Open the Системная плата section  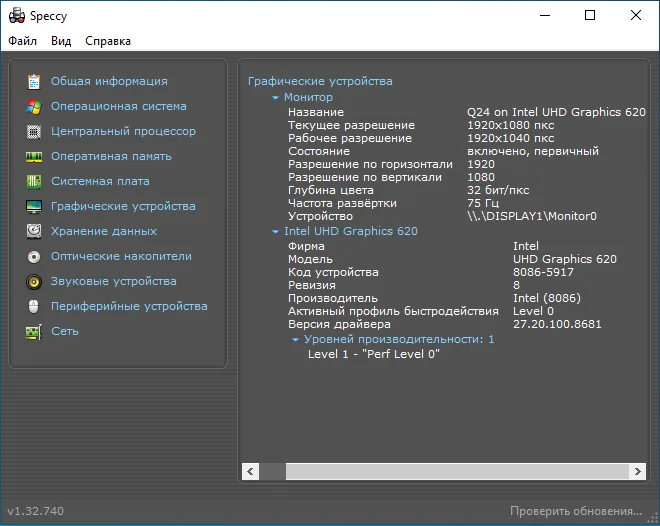click(100, 181)
